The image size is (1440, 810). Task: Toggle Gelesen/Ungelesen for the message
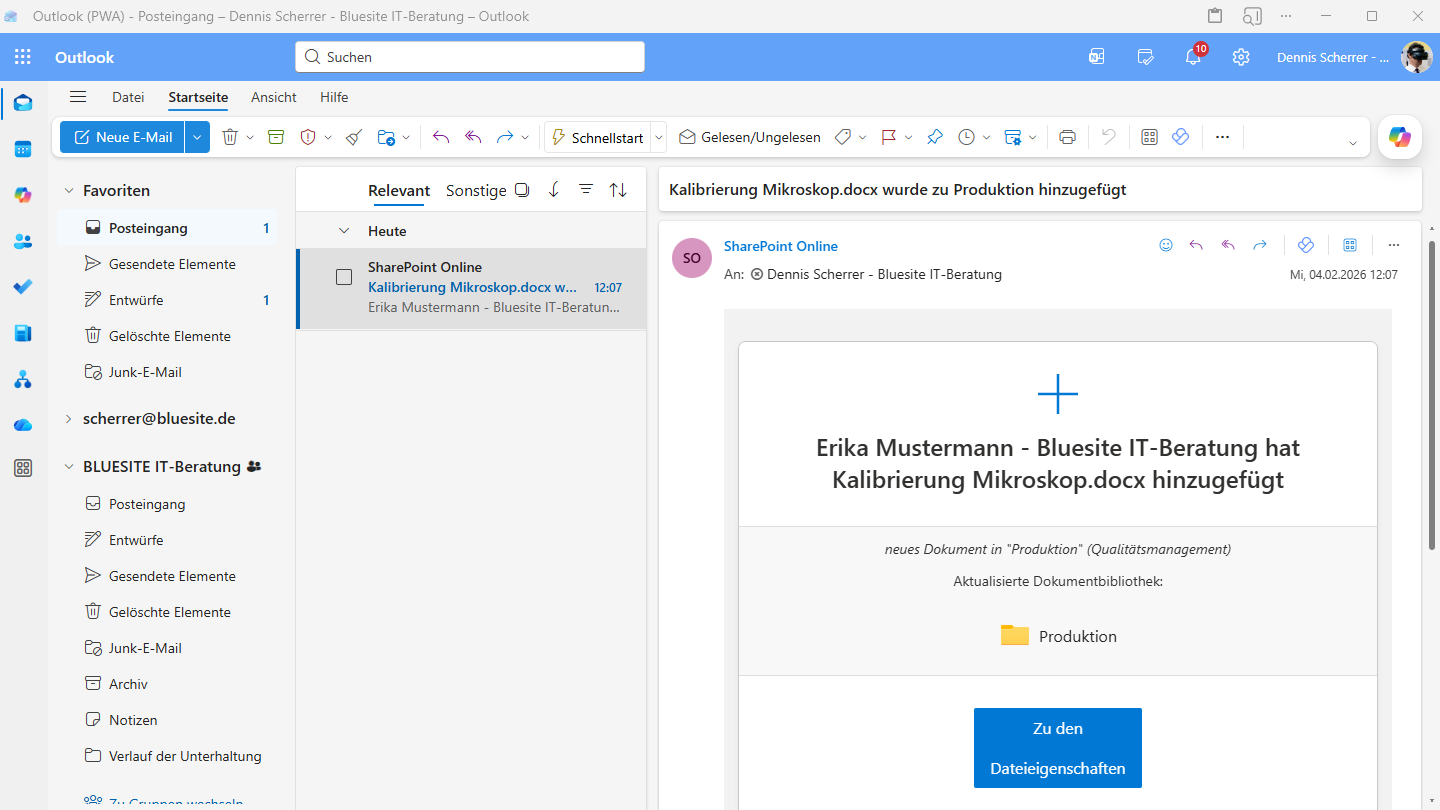[749, 137]
